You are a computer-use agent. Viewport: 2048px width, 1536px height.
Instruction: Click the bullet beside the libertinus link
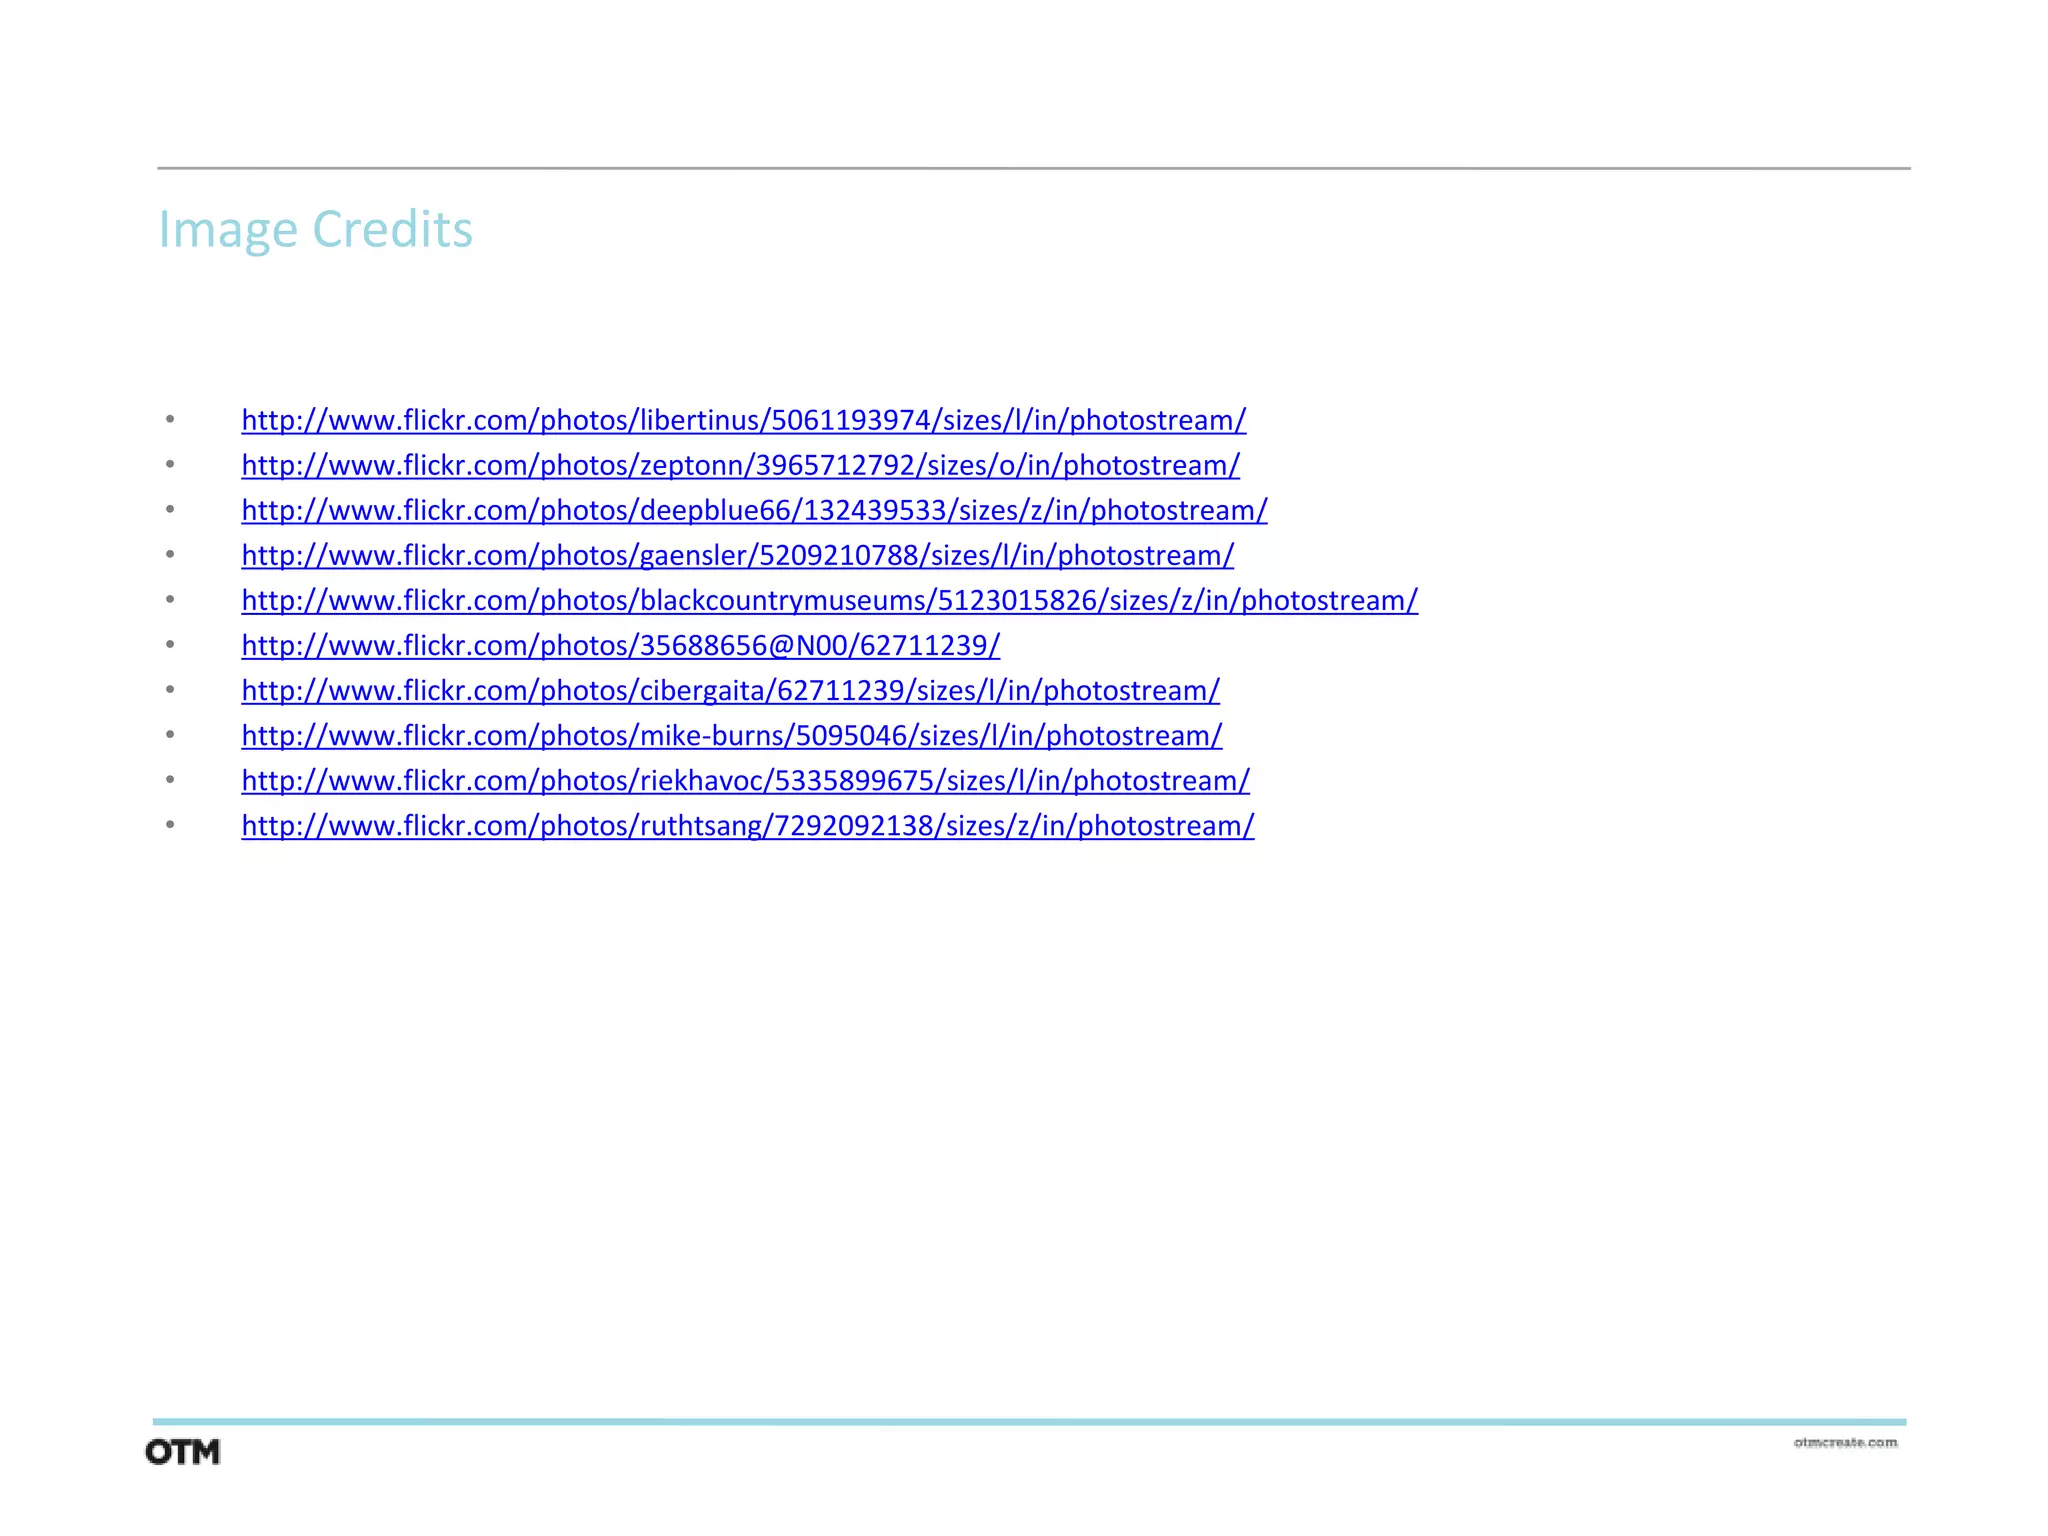[x=170, y=419]
